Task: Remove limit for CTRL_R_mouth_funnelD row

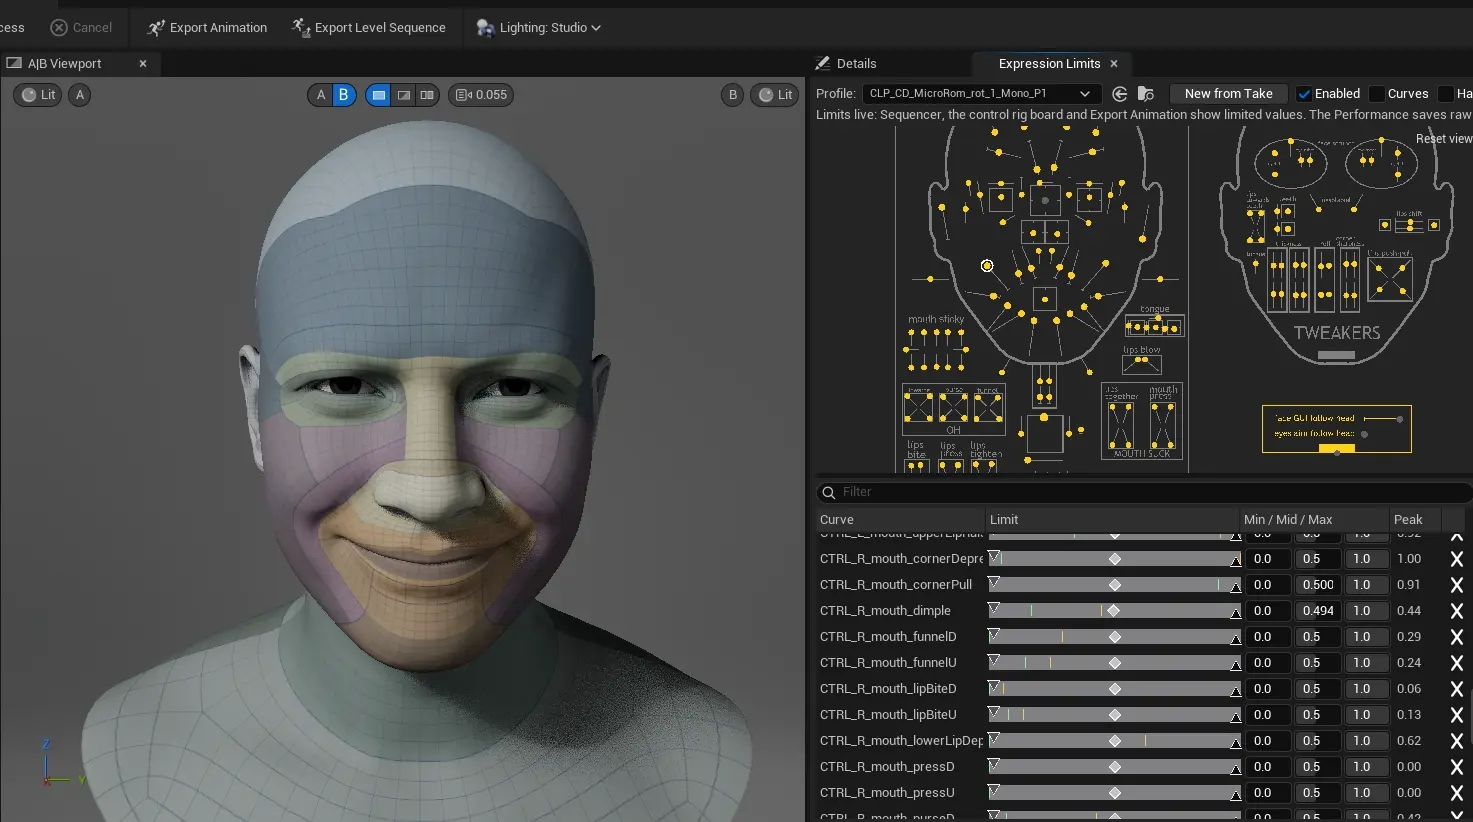Action: (x=1457, y=637)
